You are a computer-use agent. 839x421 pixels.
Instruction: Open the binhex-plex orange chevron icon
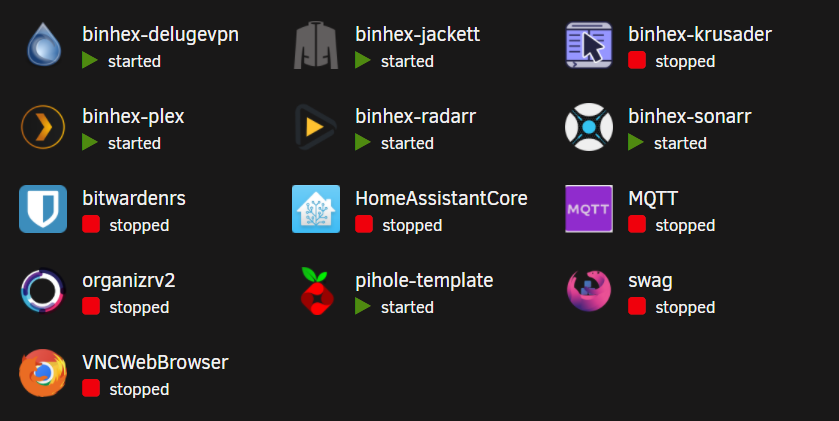pyautogui.click(x=43, y=127)
